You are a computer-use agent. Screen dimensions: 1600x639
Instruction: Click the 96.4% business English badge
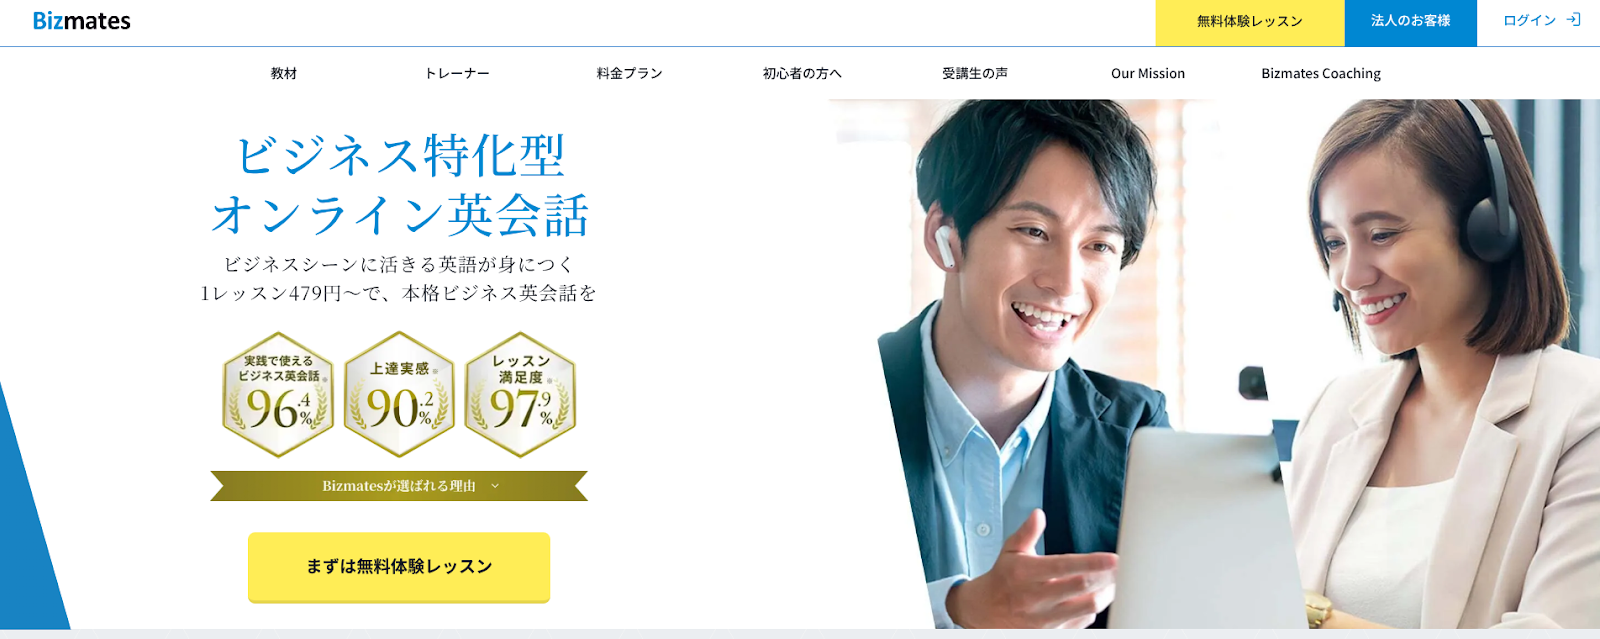click(x=278, y=394)
